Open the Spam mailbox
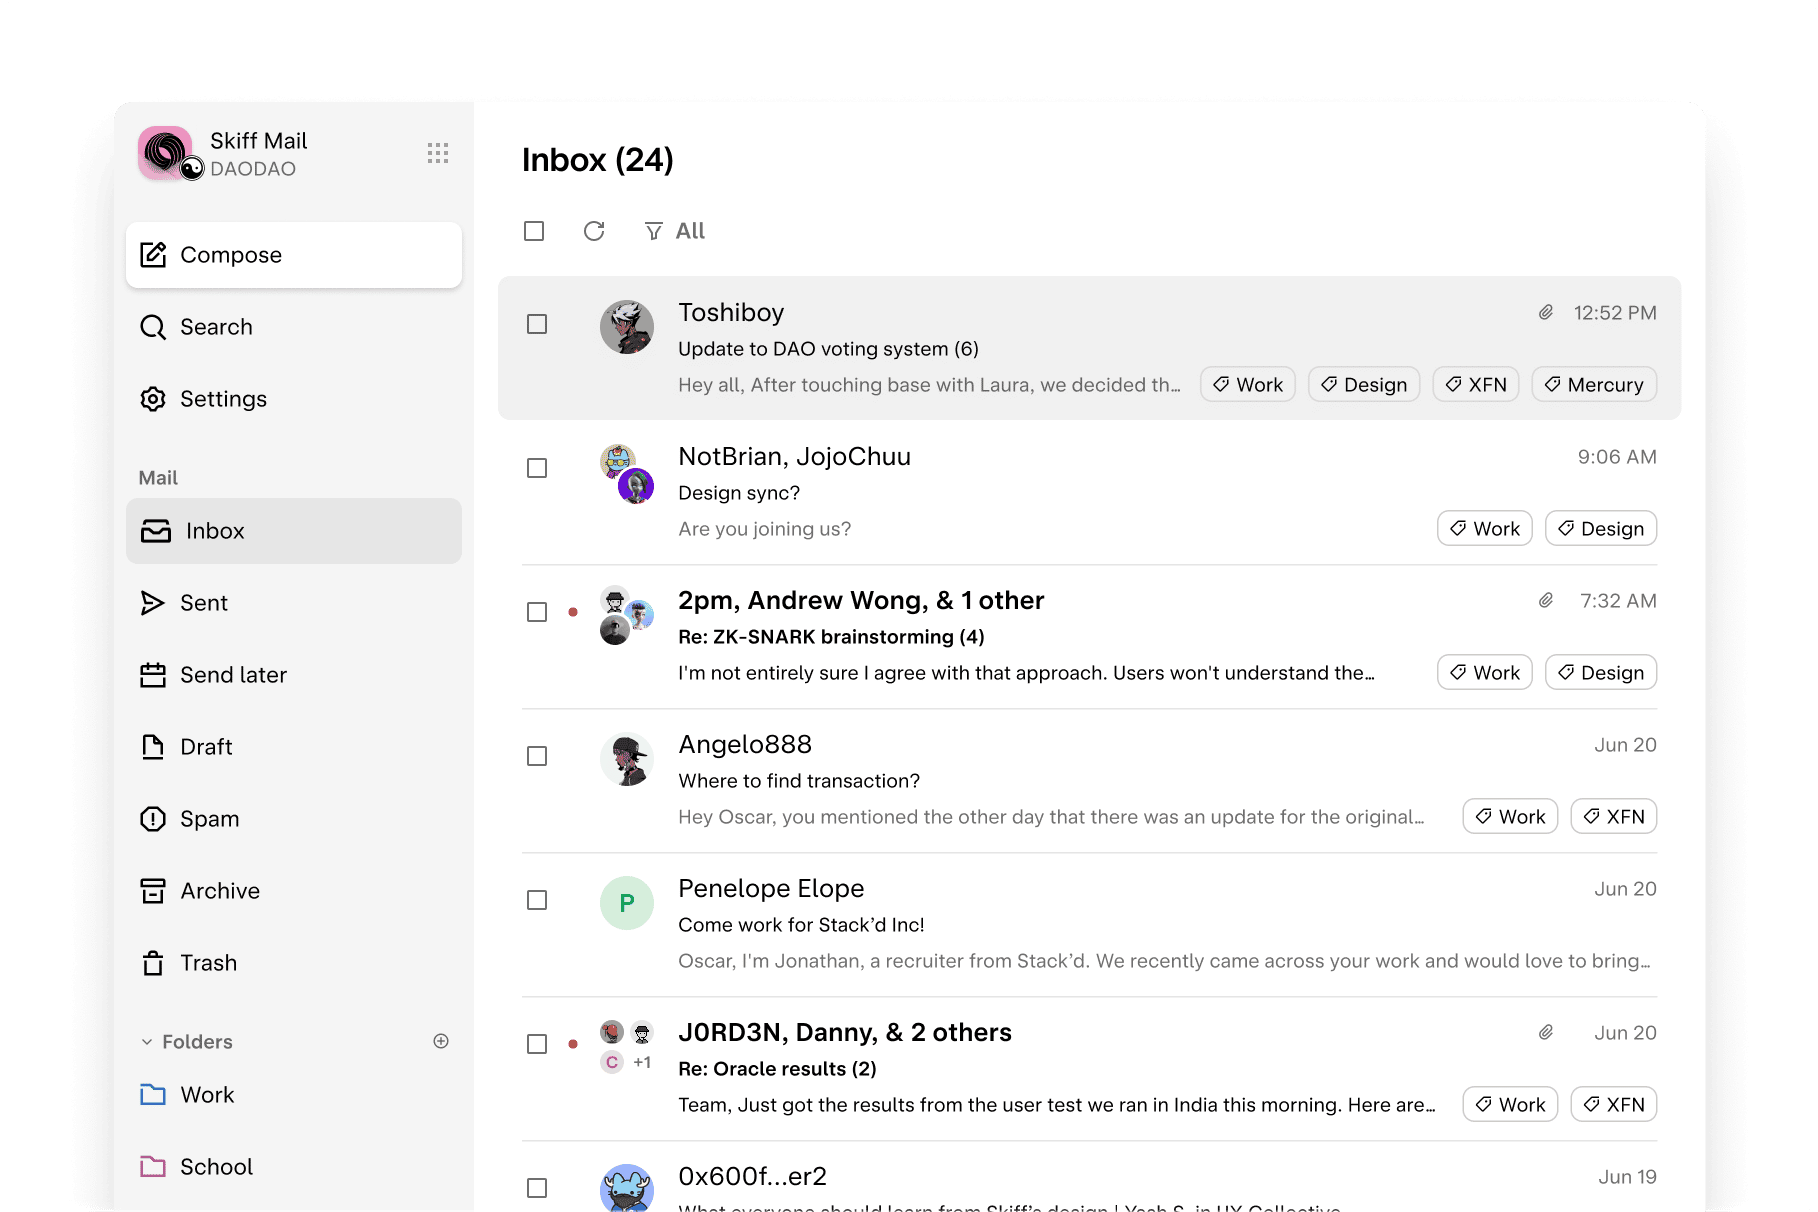The image size is (1818, 1212). [x=294, y=819]
